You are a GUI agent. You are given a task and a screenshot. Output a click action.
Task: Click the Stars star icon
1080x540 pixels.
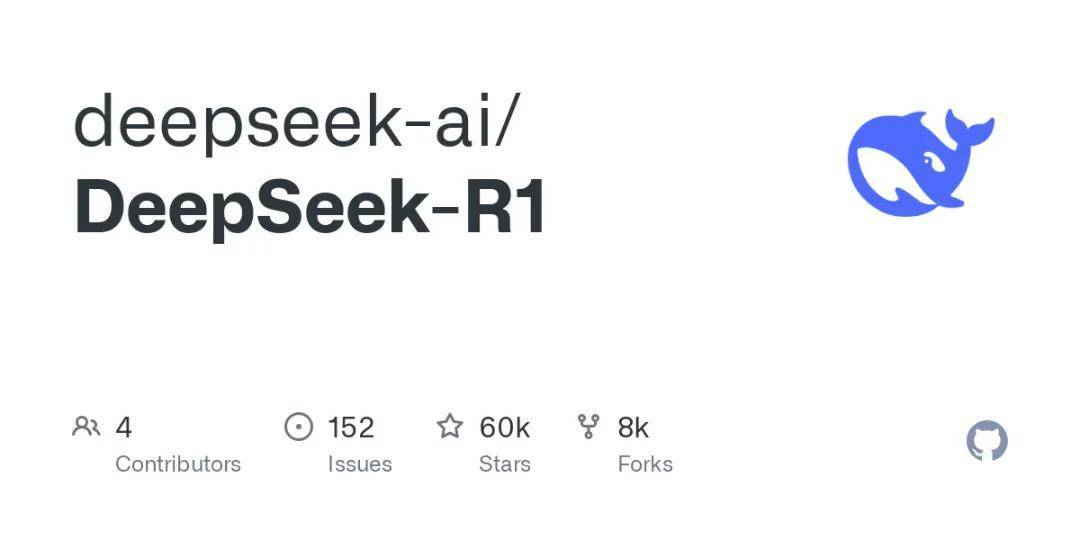pyautogui.click(x=450, y=426)
